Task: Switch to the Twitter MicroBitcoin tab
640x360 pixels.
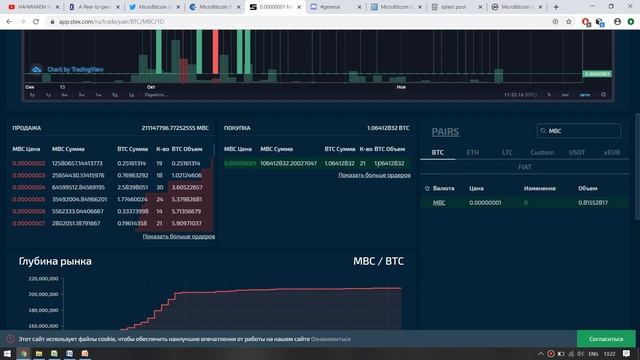Action: click(154, 7)
